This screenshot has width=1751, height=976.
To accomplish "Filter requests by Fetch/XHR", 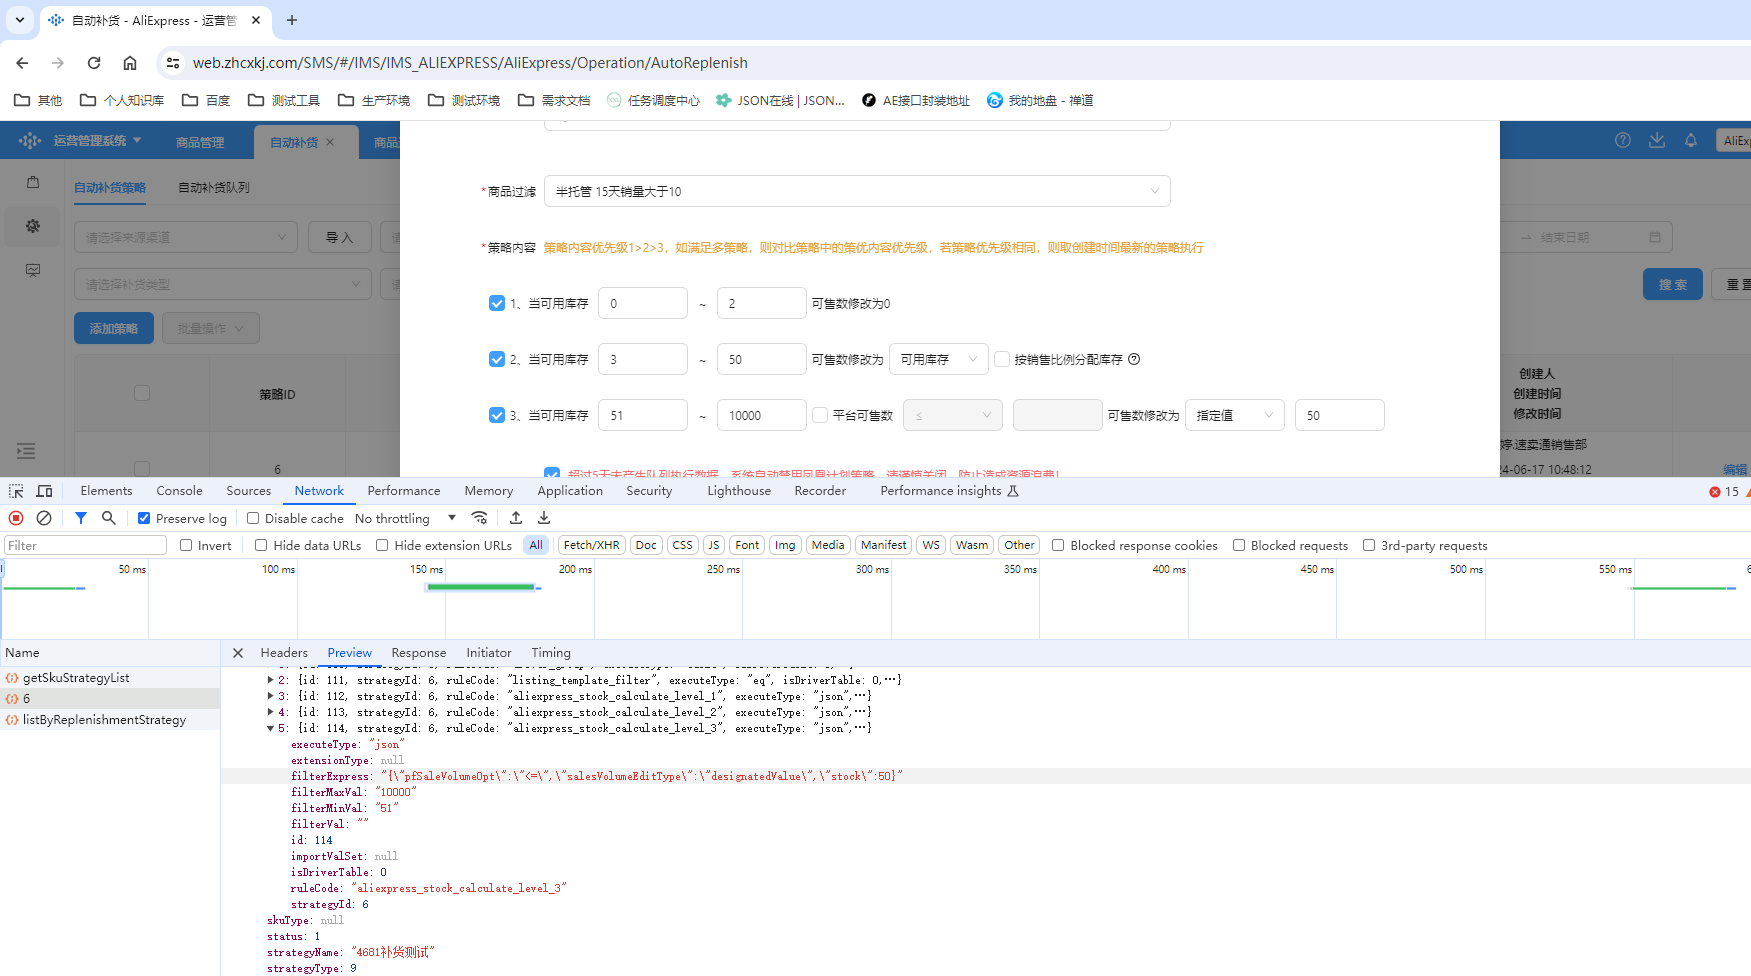I will 591,545.
